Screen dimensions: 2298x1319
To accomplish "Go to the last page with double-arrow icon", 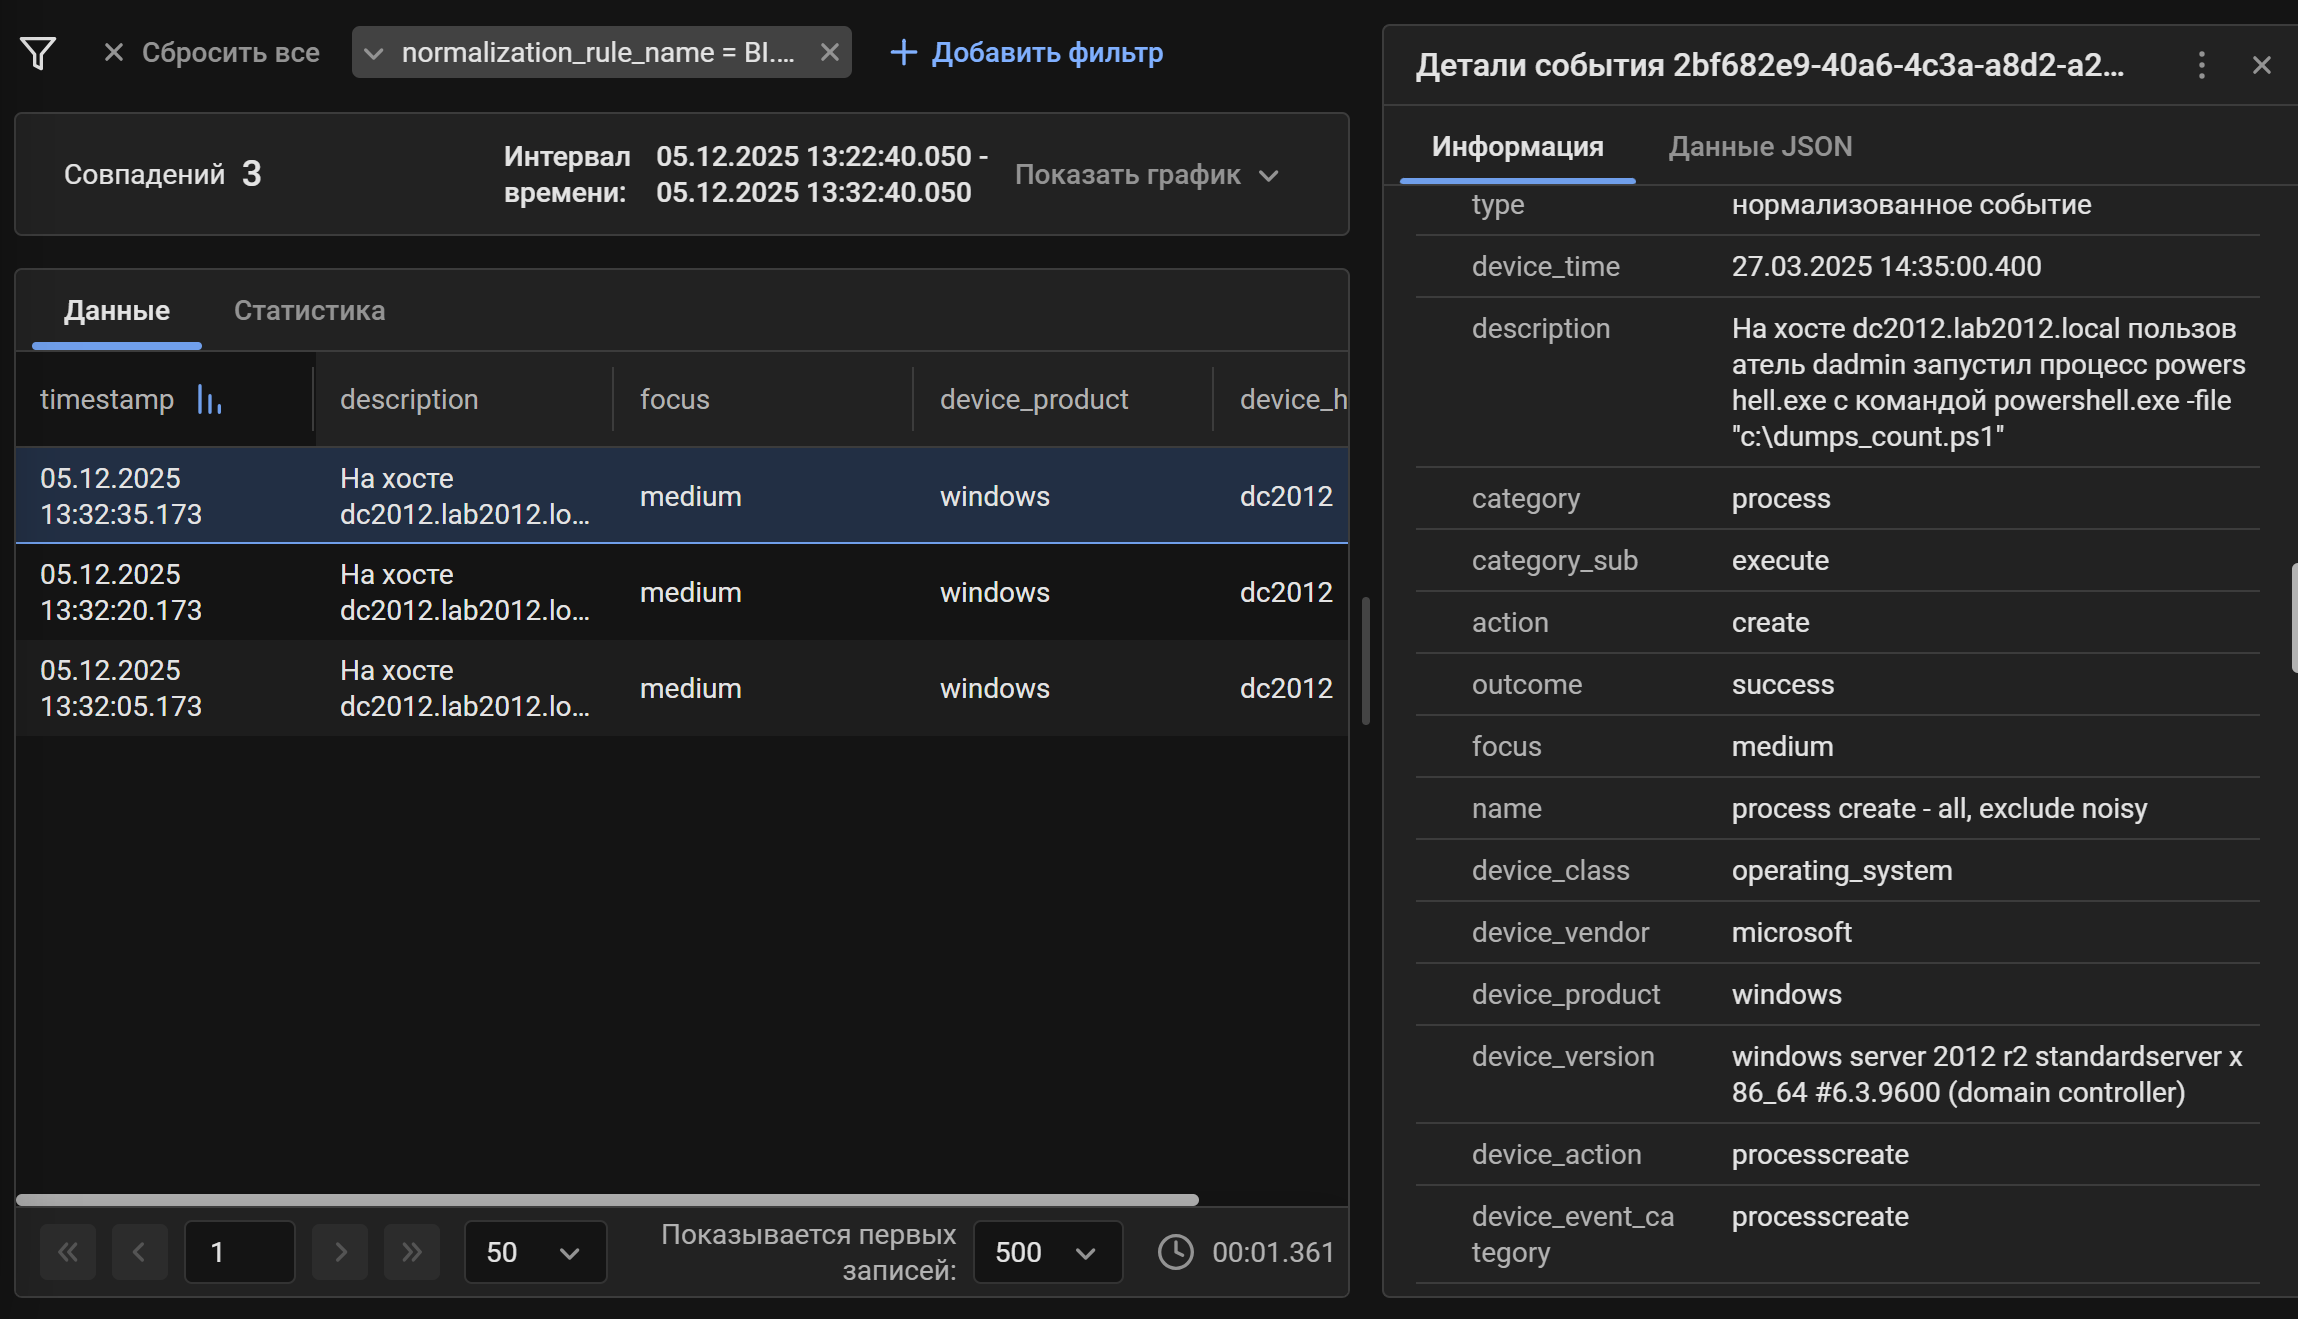I will [x=412, y=1251].
